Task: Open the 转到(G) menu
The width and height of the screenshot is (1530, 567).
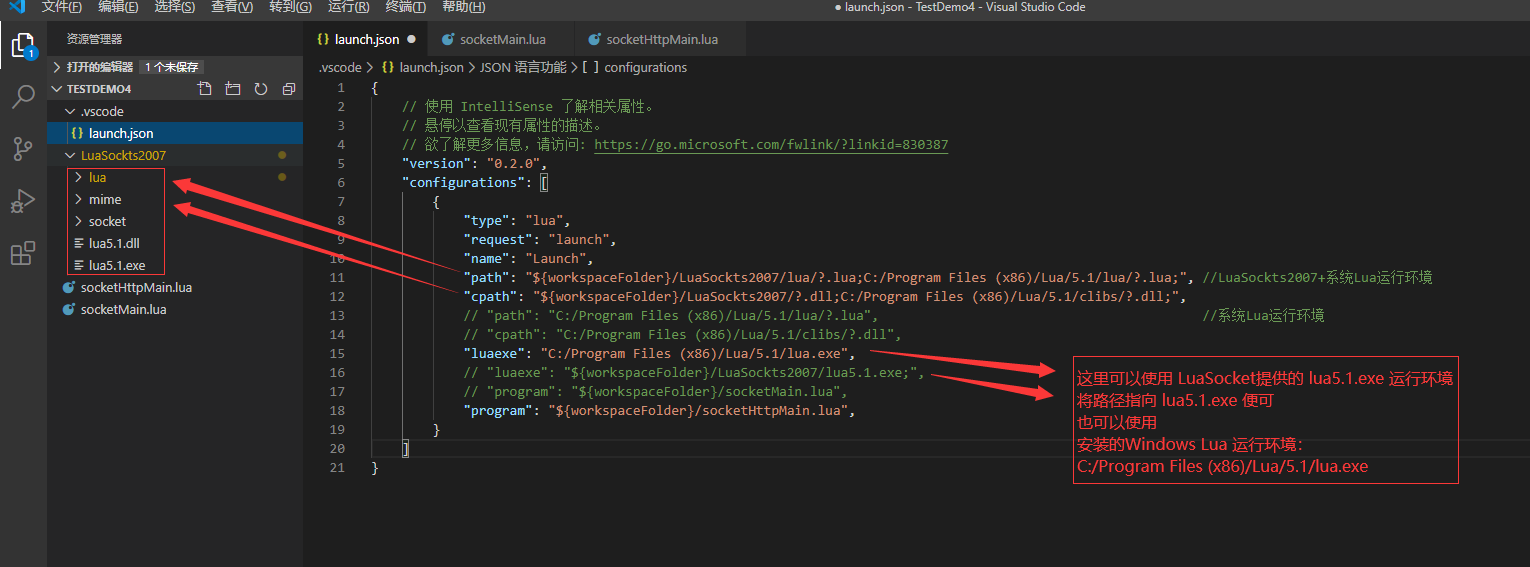Action: [x=290, y=7]
